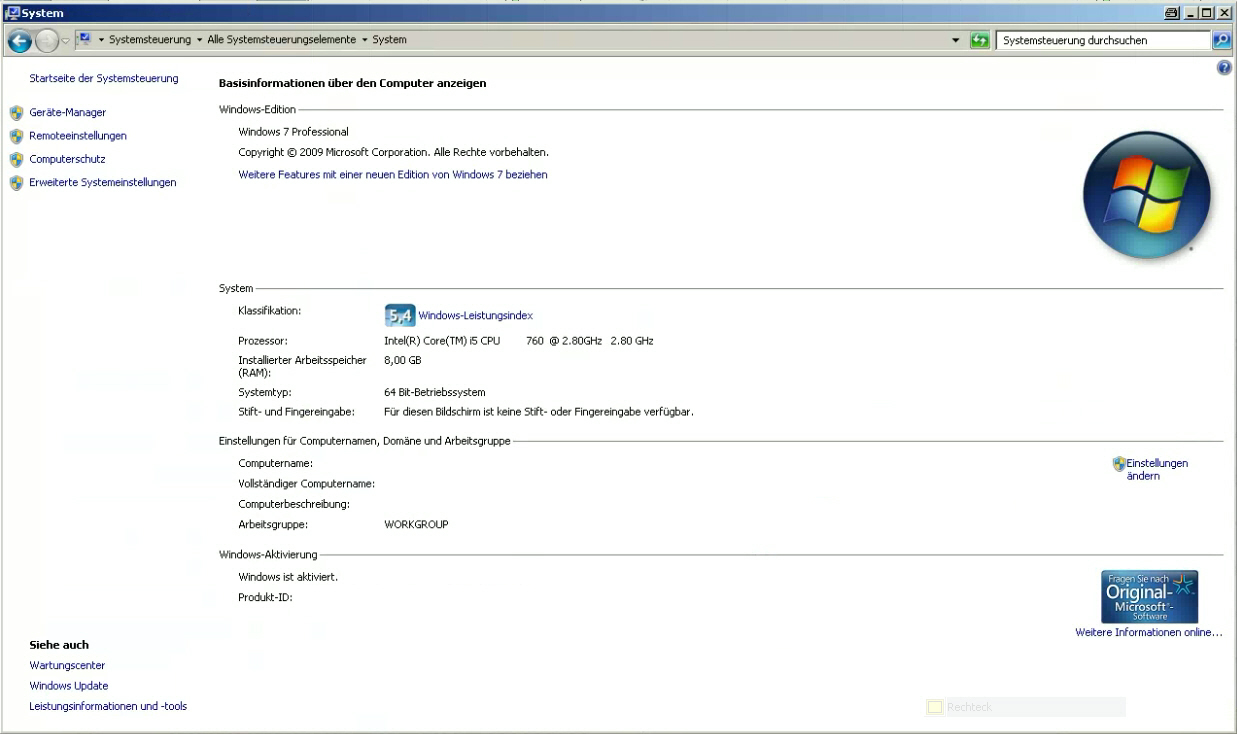
Task: Click the System window title bar icon
Action: point(13,13)
